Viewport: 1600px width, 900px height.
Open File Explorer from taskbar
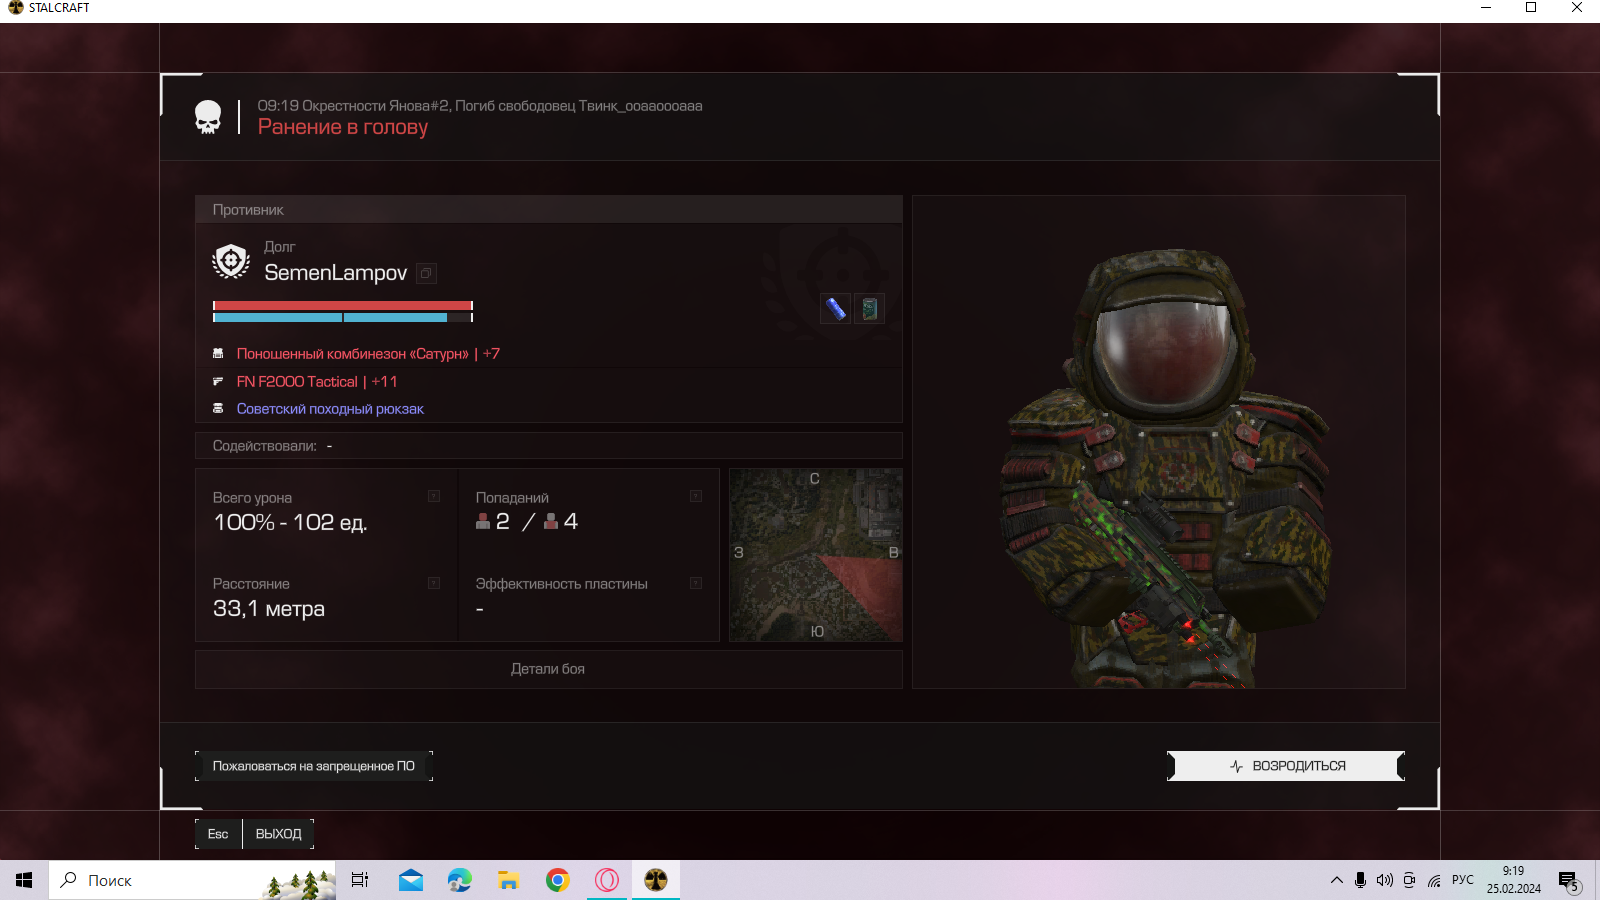[508, 880]
